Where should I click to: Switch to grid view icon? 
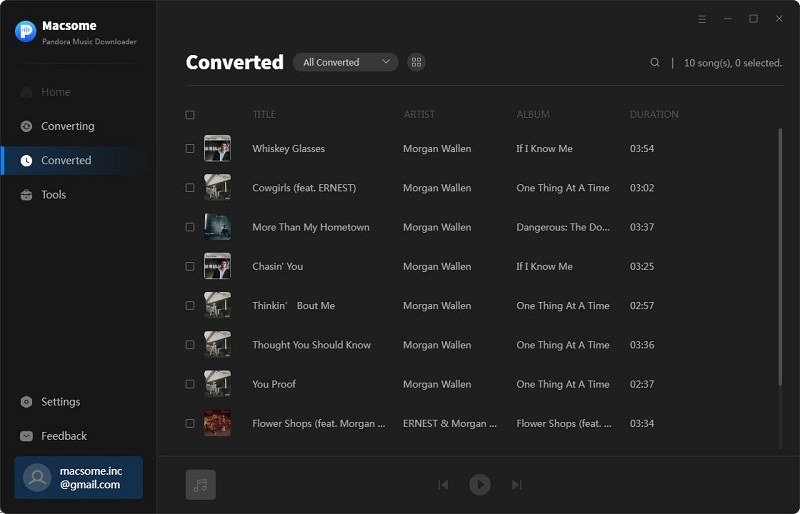click(x=416, y=62)
